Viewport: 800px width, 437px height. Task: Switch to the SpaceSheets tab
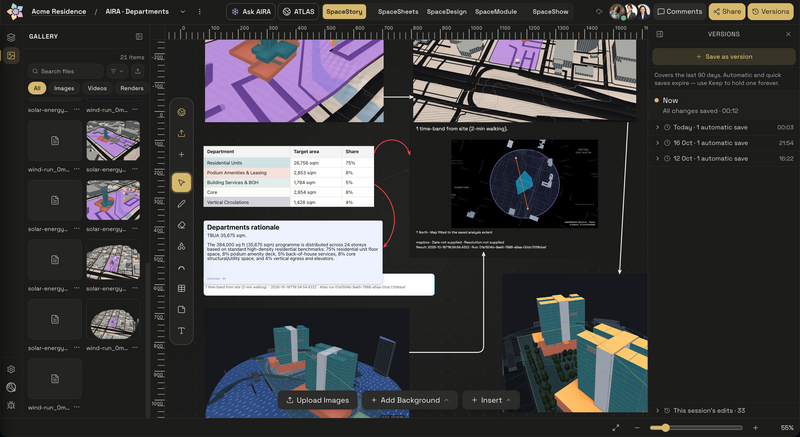coord(398,11)
